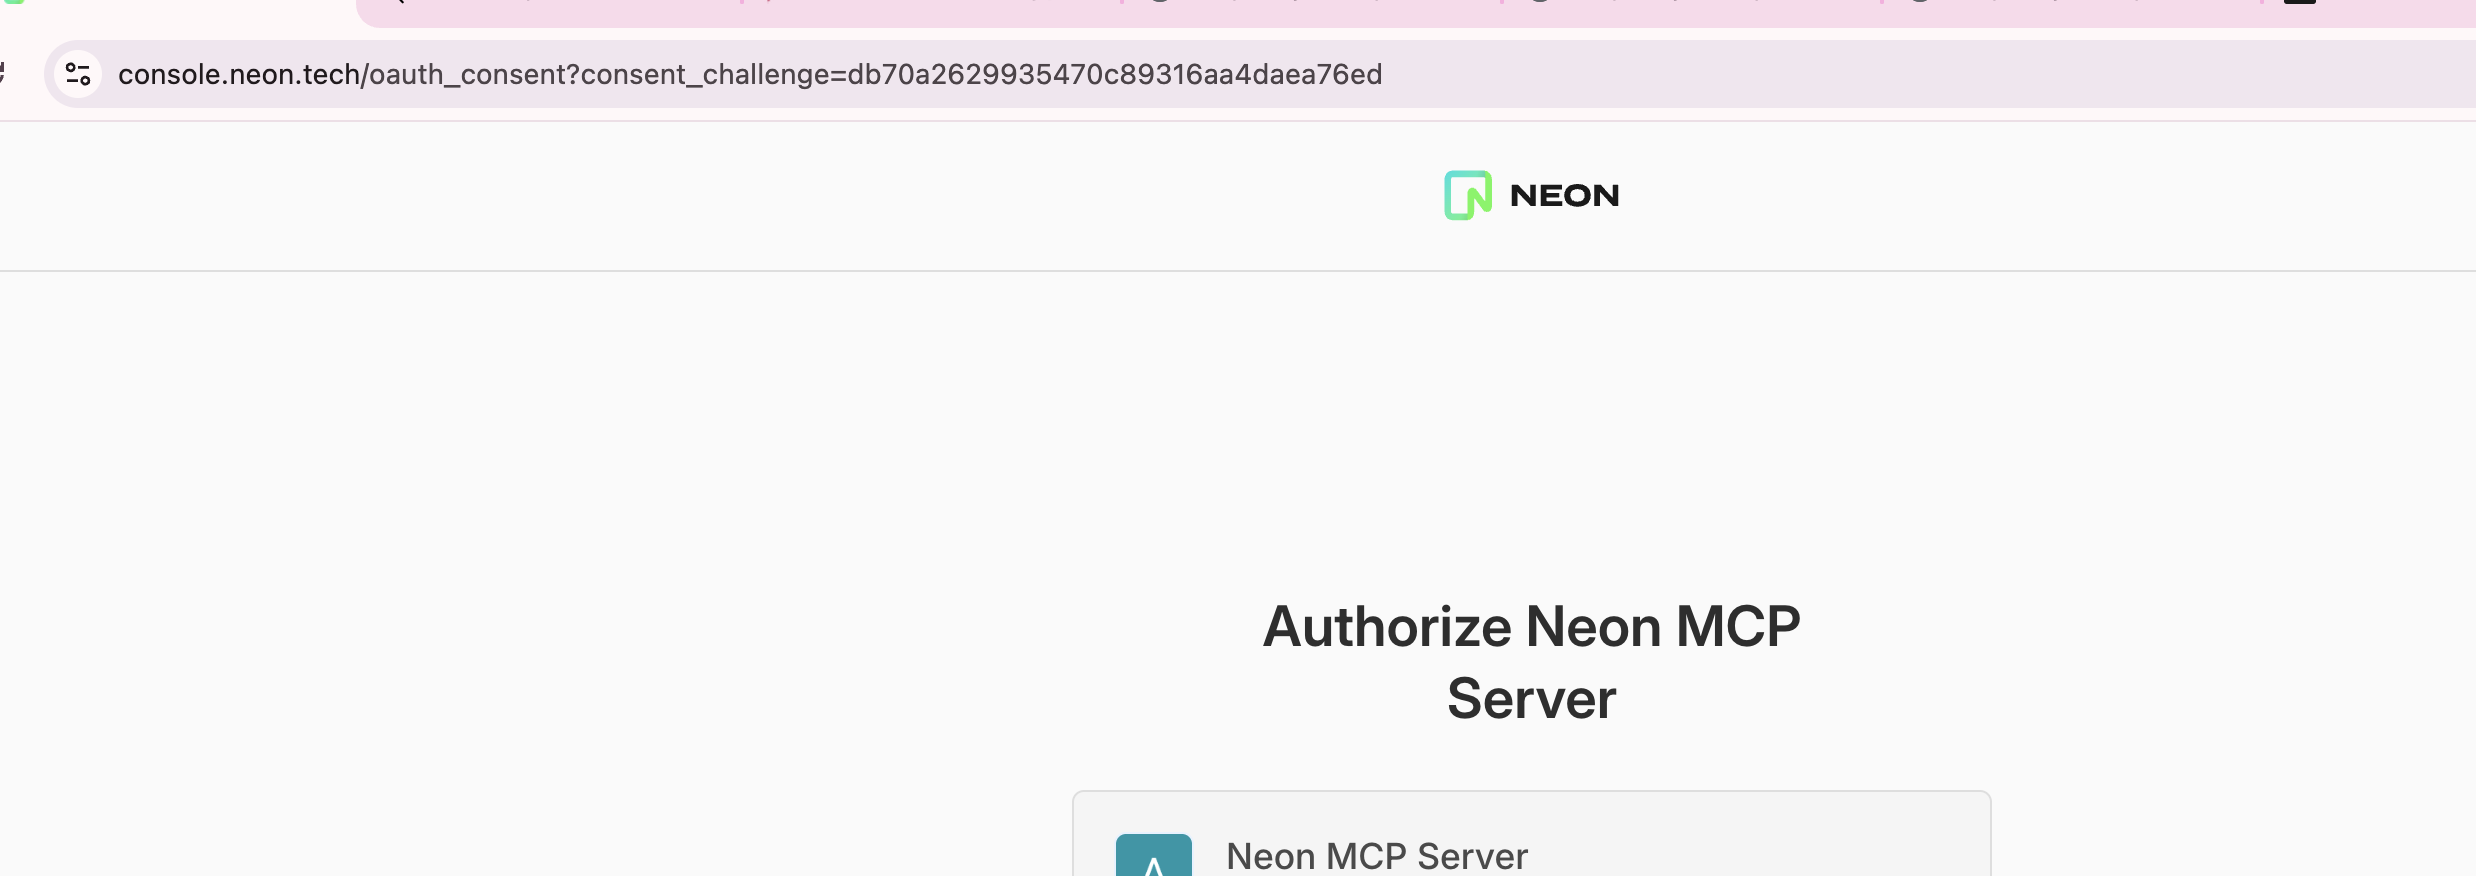
Task: Switch to the pink inactive browser tab strip
Action: (x=1416, y=12)
